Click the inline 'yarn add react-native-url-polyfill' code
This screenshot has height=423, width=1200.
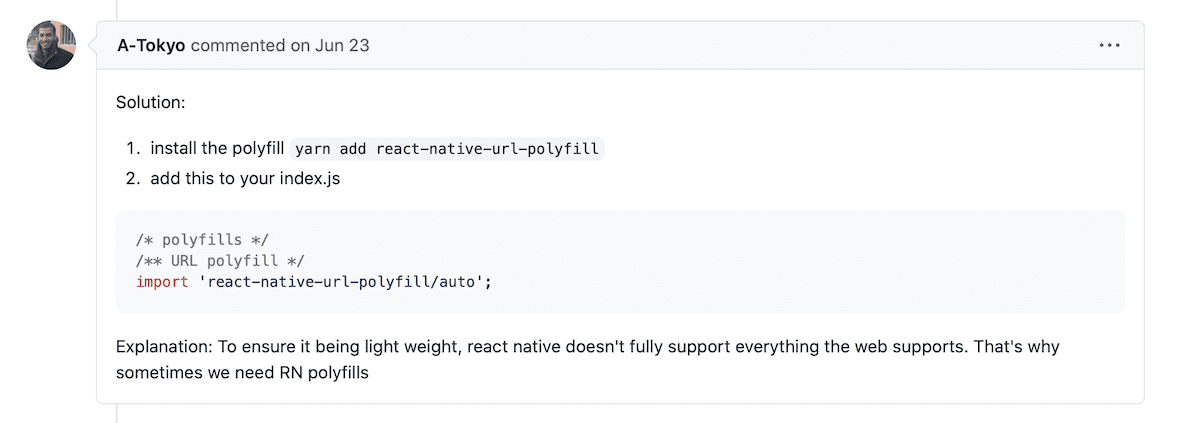click(448, 149)
